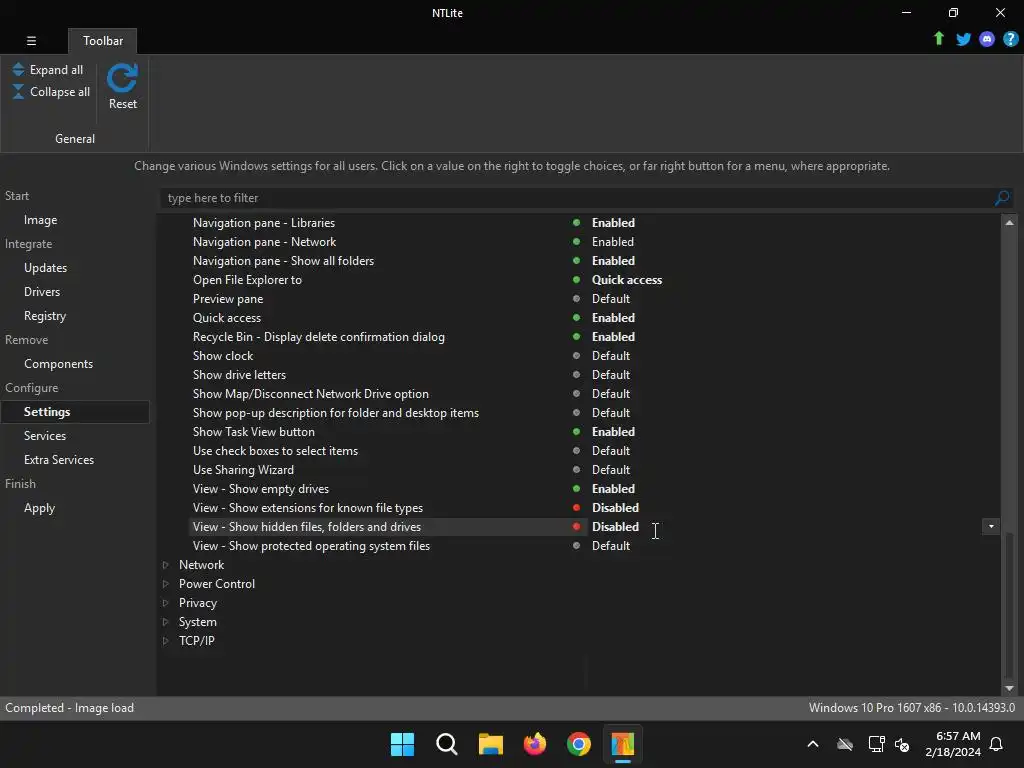Image resolution: width=1024 pixels, height=768 pixels.
Task: Go to Image page in sidebar
Action: pos(40,220)
